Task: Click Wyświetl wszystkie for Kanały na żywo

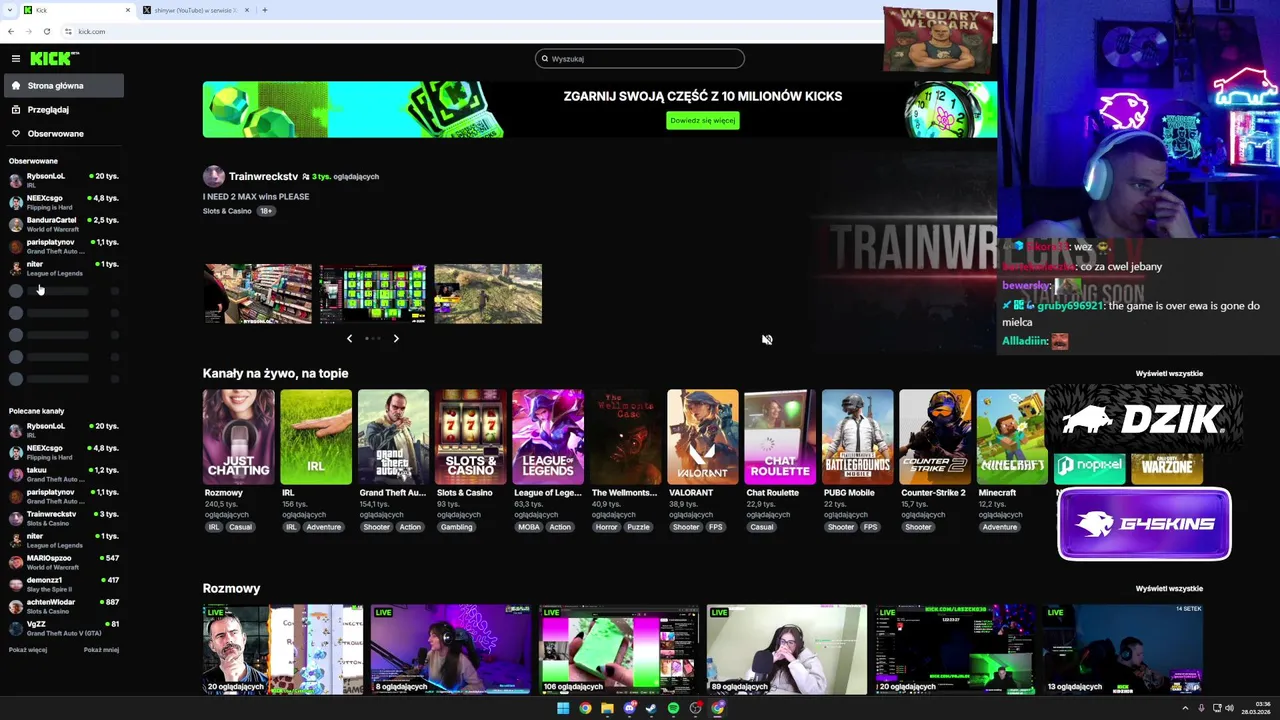Action: (1169, 374)
